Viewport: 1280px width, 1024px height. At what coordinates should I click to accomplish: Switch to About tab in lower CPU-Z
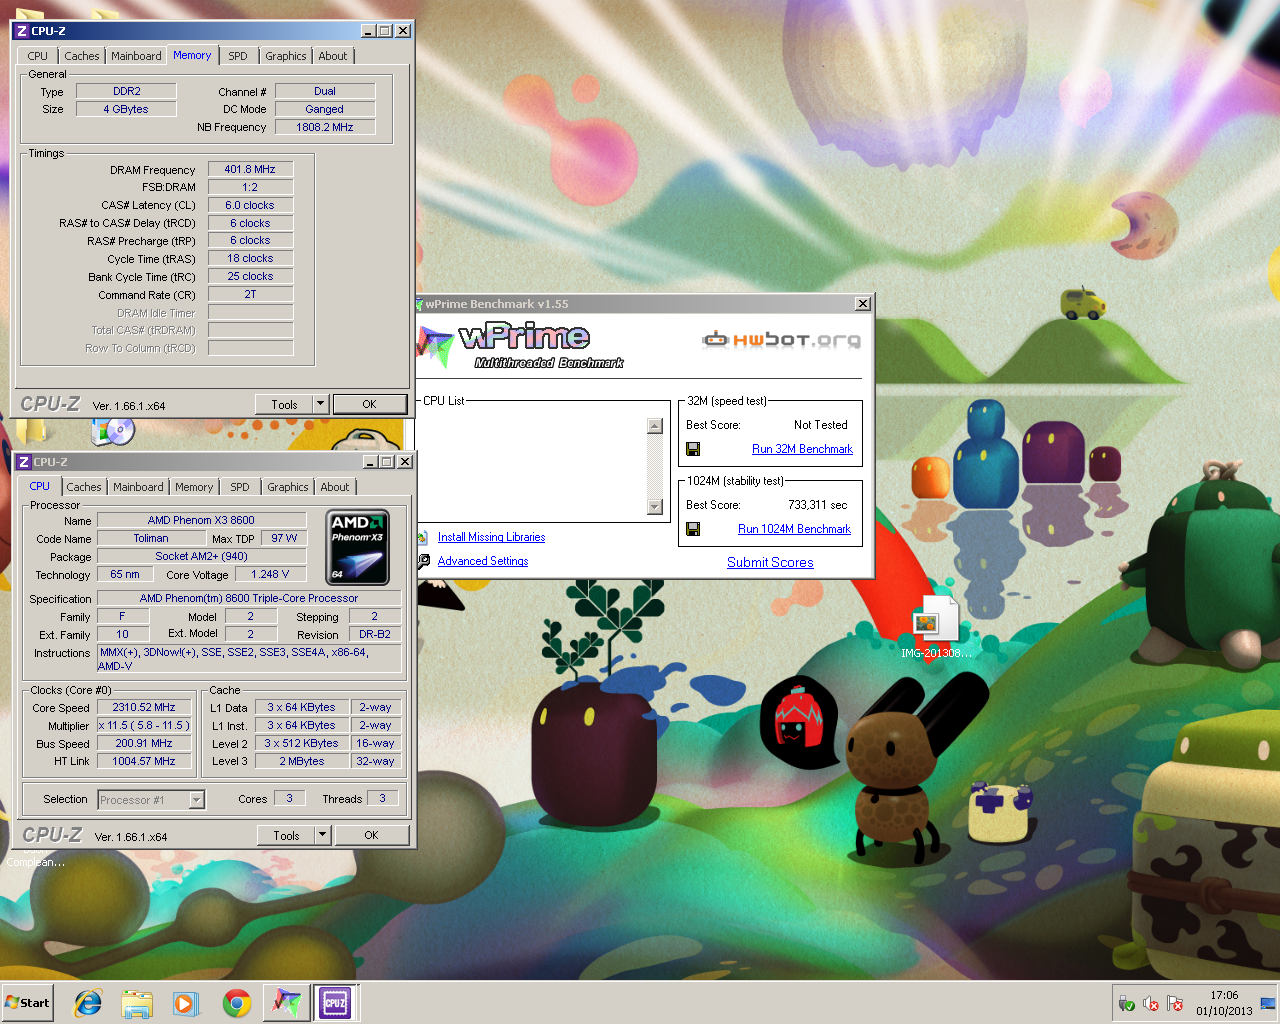(335, 487)
